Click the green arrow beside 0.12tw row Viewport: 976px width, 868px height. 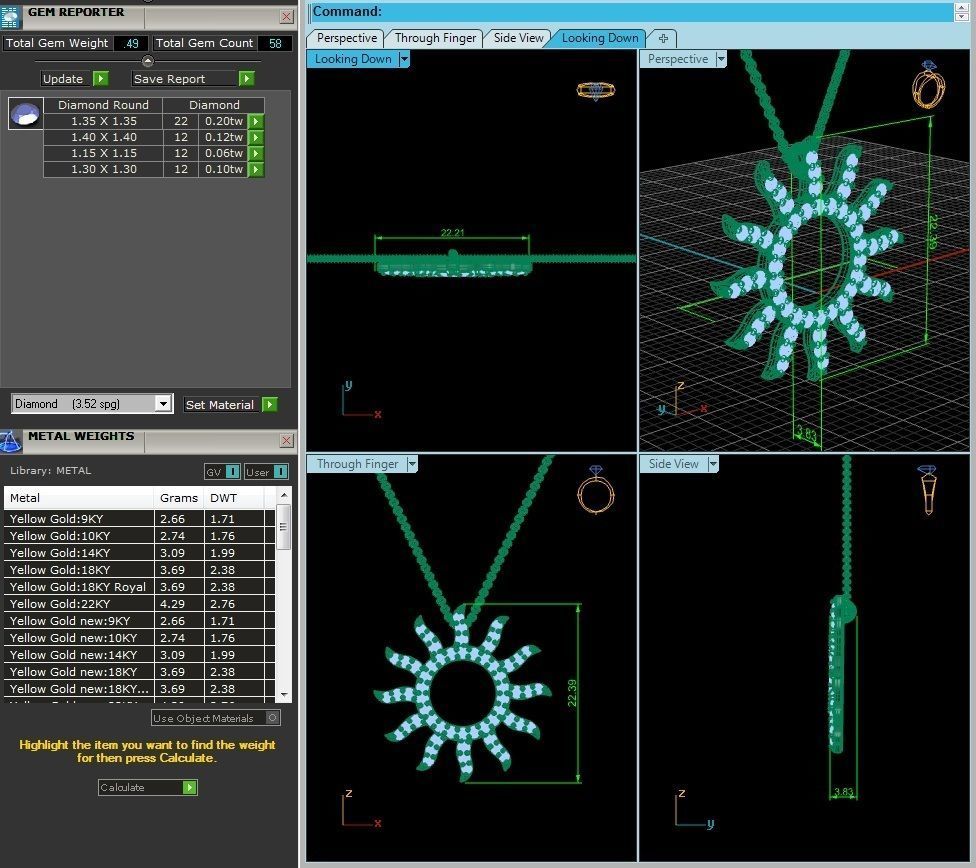point(256,137)
